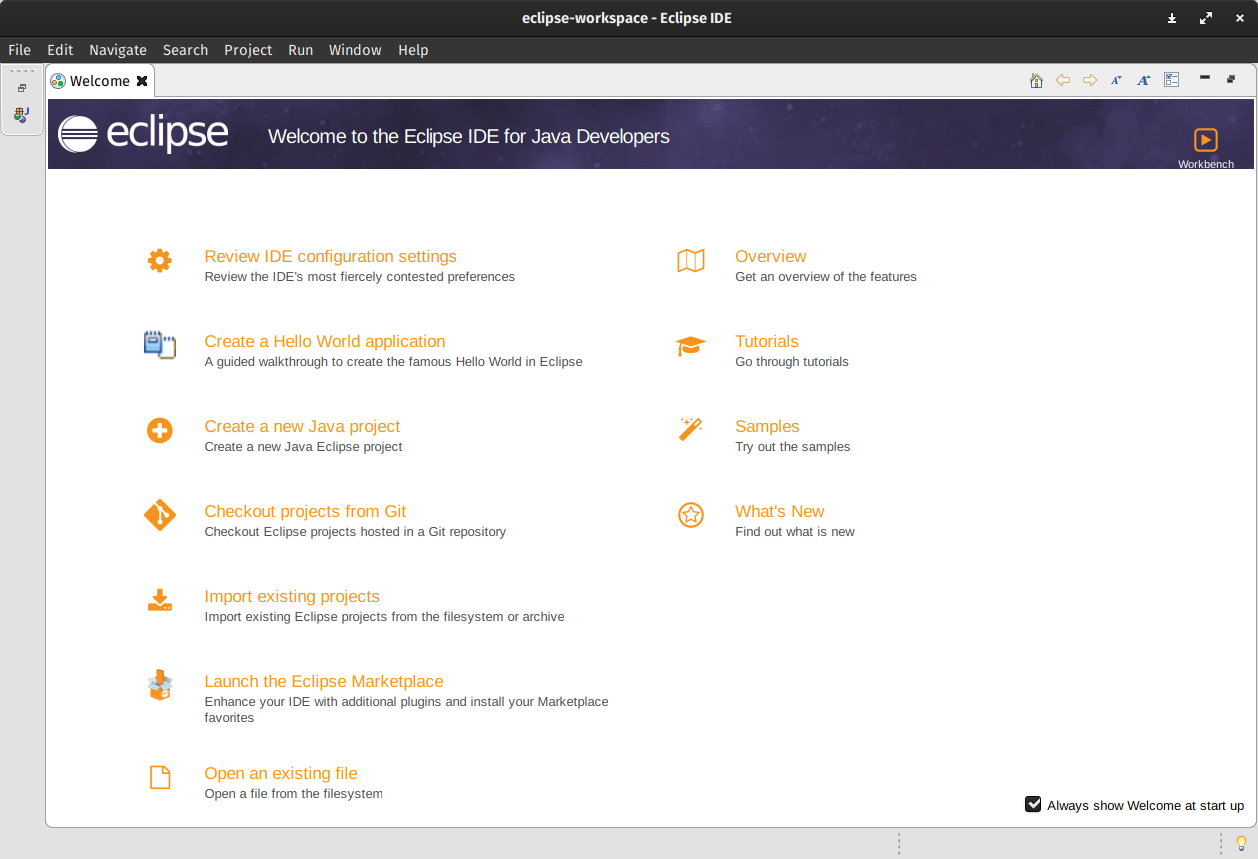
Task: Open the Java perspective icon in the sidebar
Action: click(x=21, y=114)
